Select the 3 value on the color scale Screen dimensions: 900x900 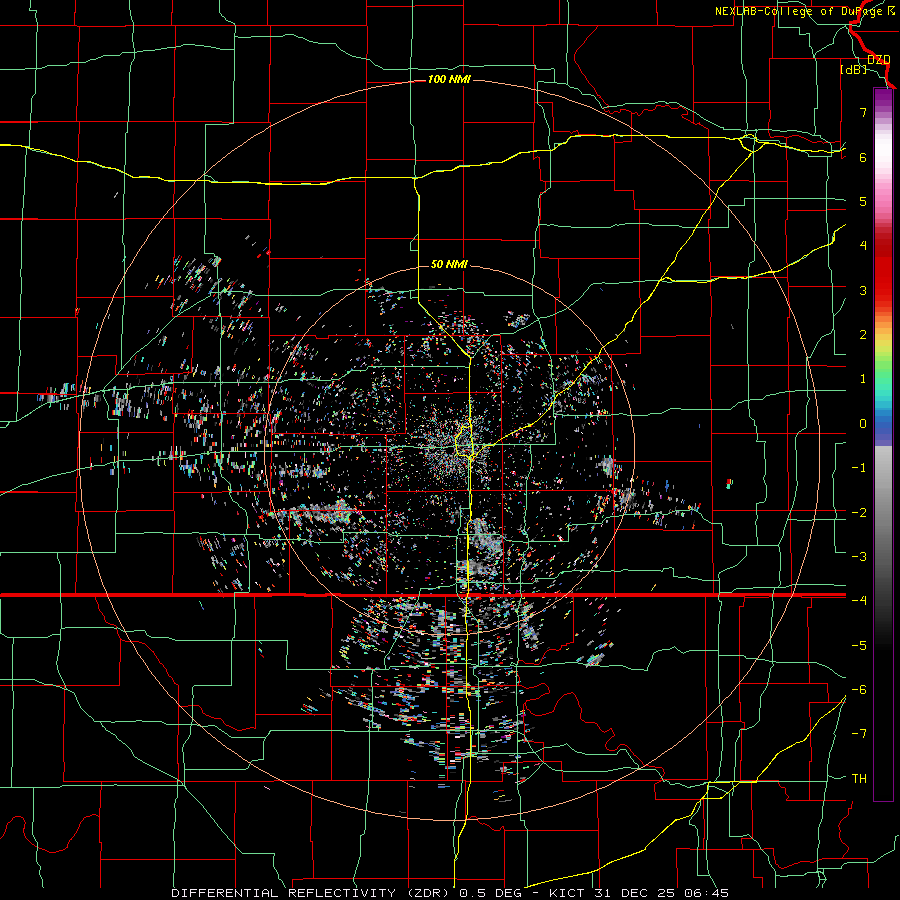pos(863,290)
